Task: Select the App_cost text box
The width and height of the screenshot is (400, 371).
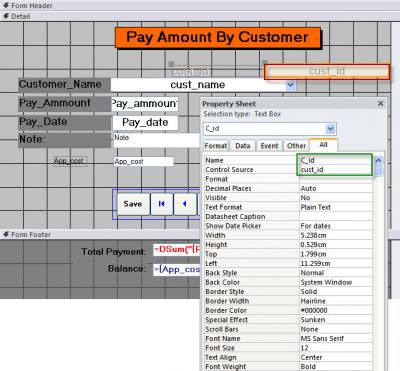Action: [x=143, y=162]
